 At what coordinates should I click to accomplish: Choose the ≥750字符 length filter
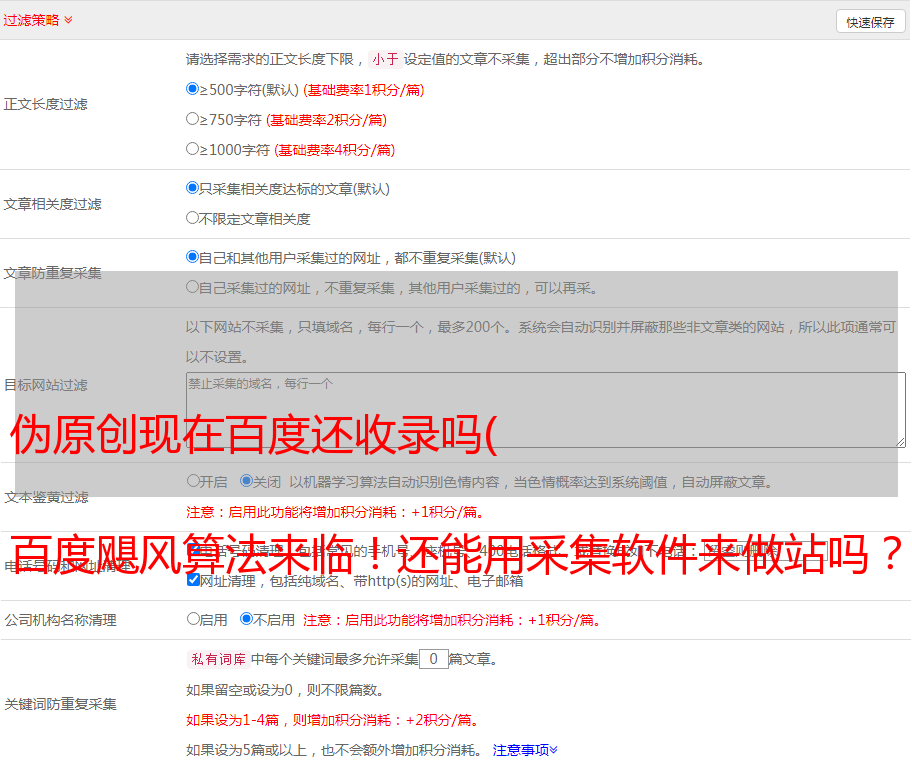193,119
